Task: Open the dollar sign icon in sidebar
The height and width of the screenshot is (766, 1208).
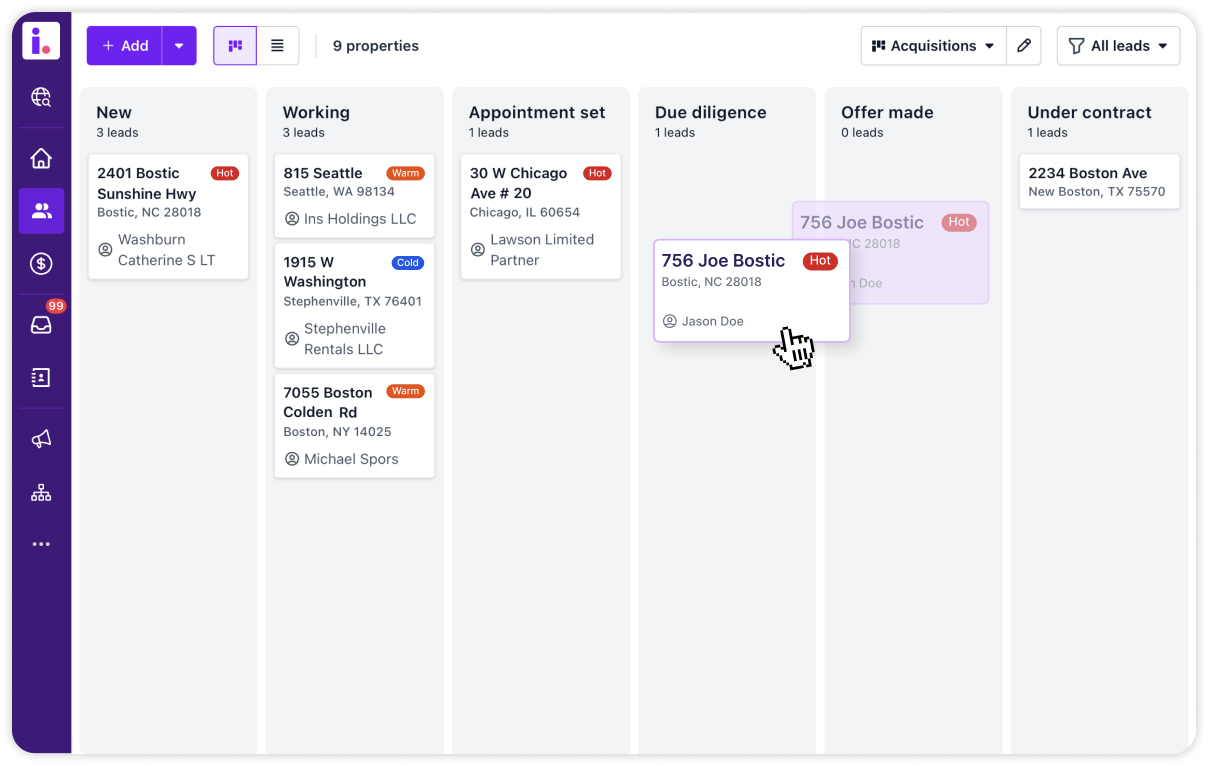Action: pyautogui.click(x=41, y=264)
